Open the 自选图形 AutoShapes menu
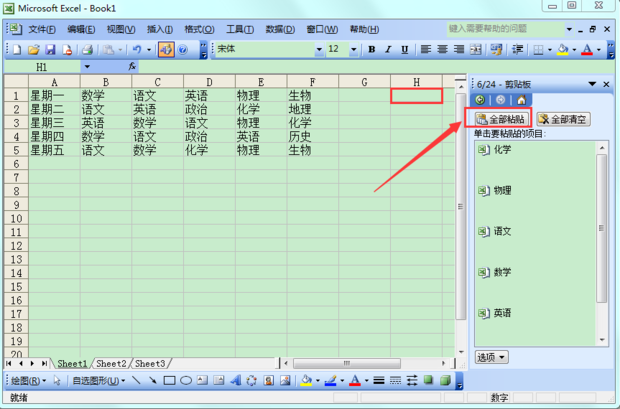Viewport: 620px width, 409px height. [x=98, y=381]
